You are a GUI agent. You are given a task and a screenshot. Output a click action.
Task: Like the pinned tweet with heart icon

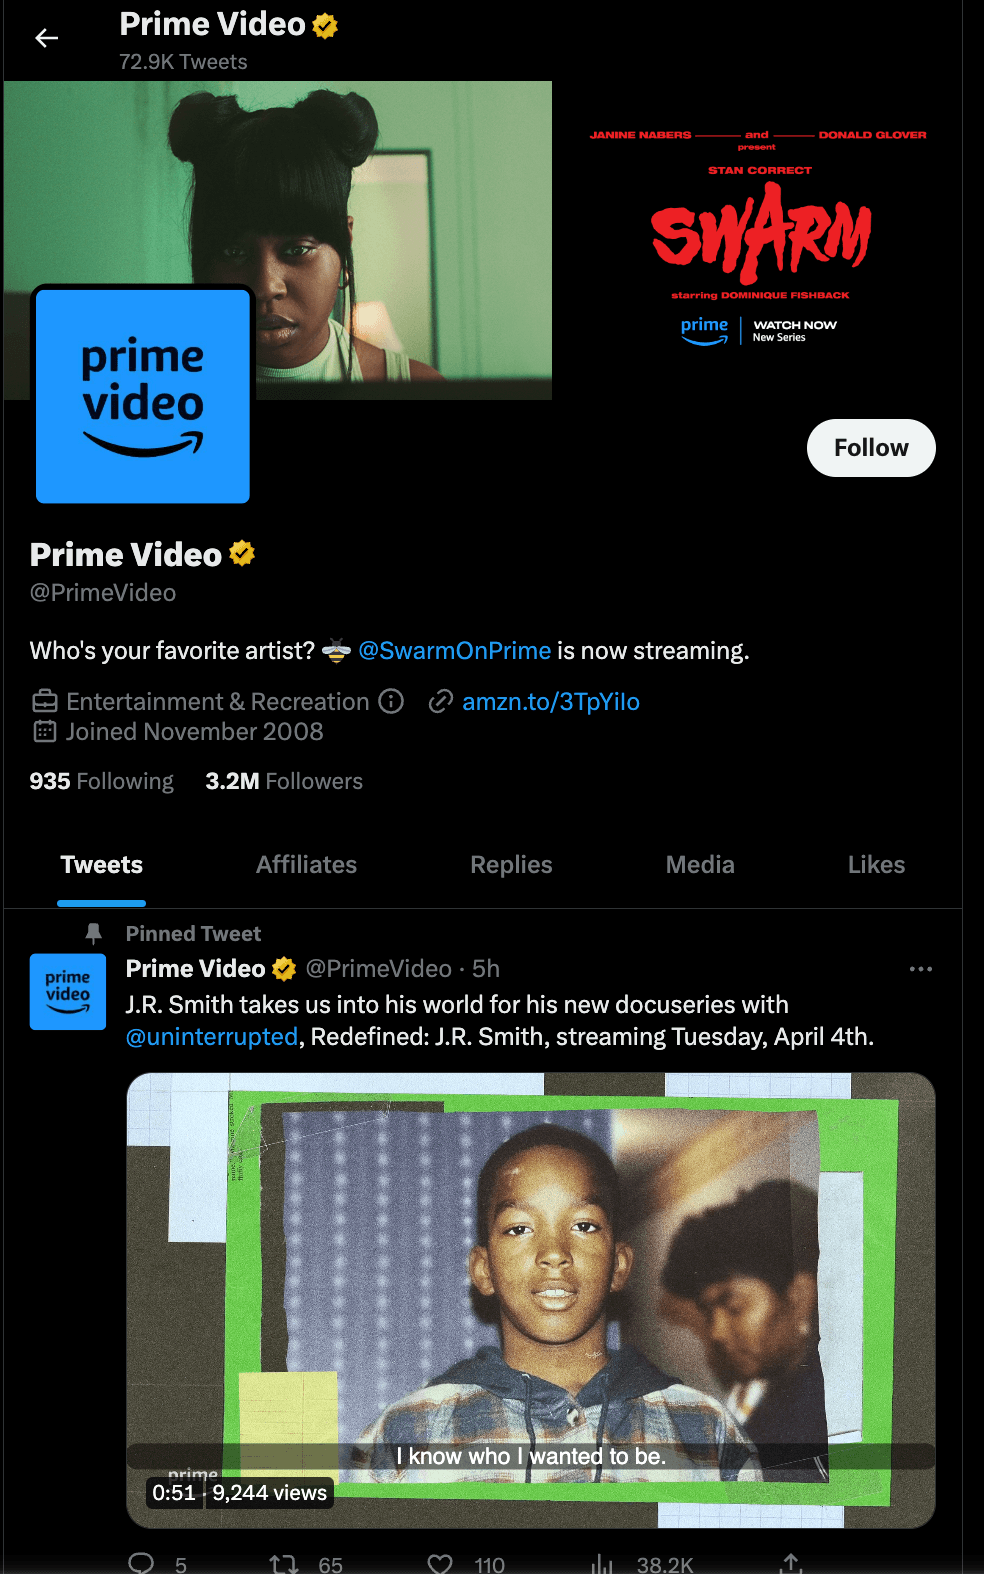440,1563
